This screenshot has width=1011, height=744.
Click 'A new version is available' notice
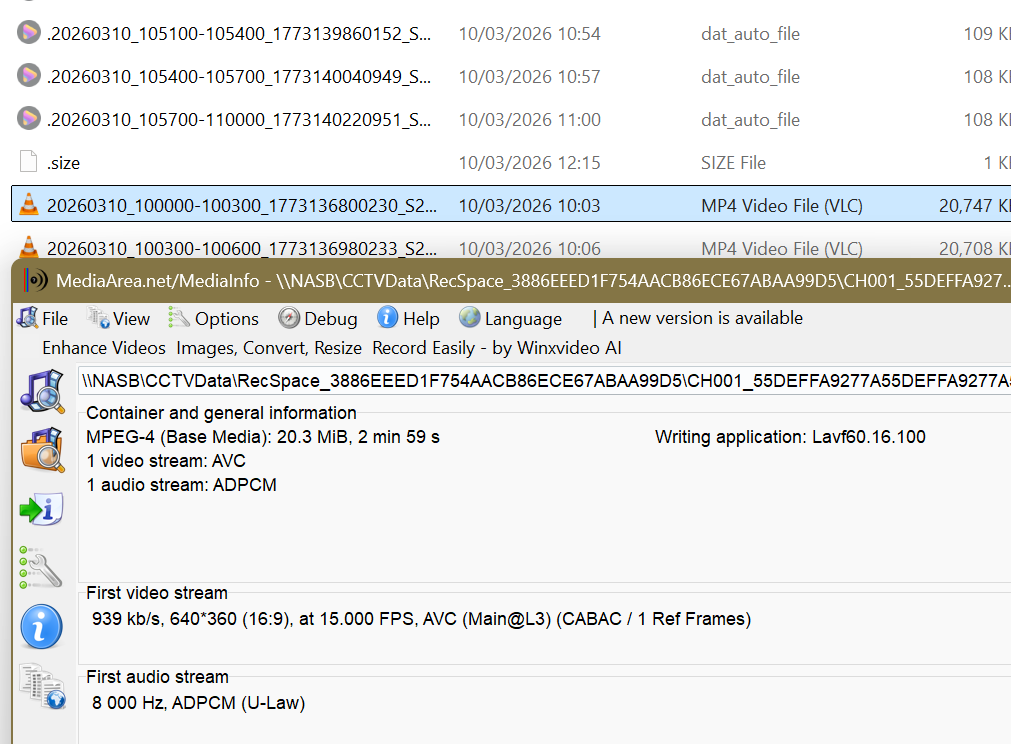(x=702, y=318)
